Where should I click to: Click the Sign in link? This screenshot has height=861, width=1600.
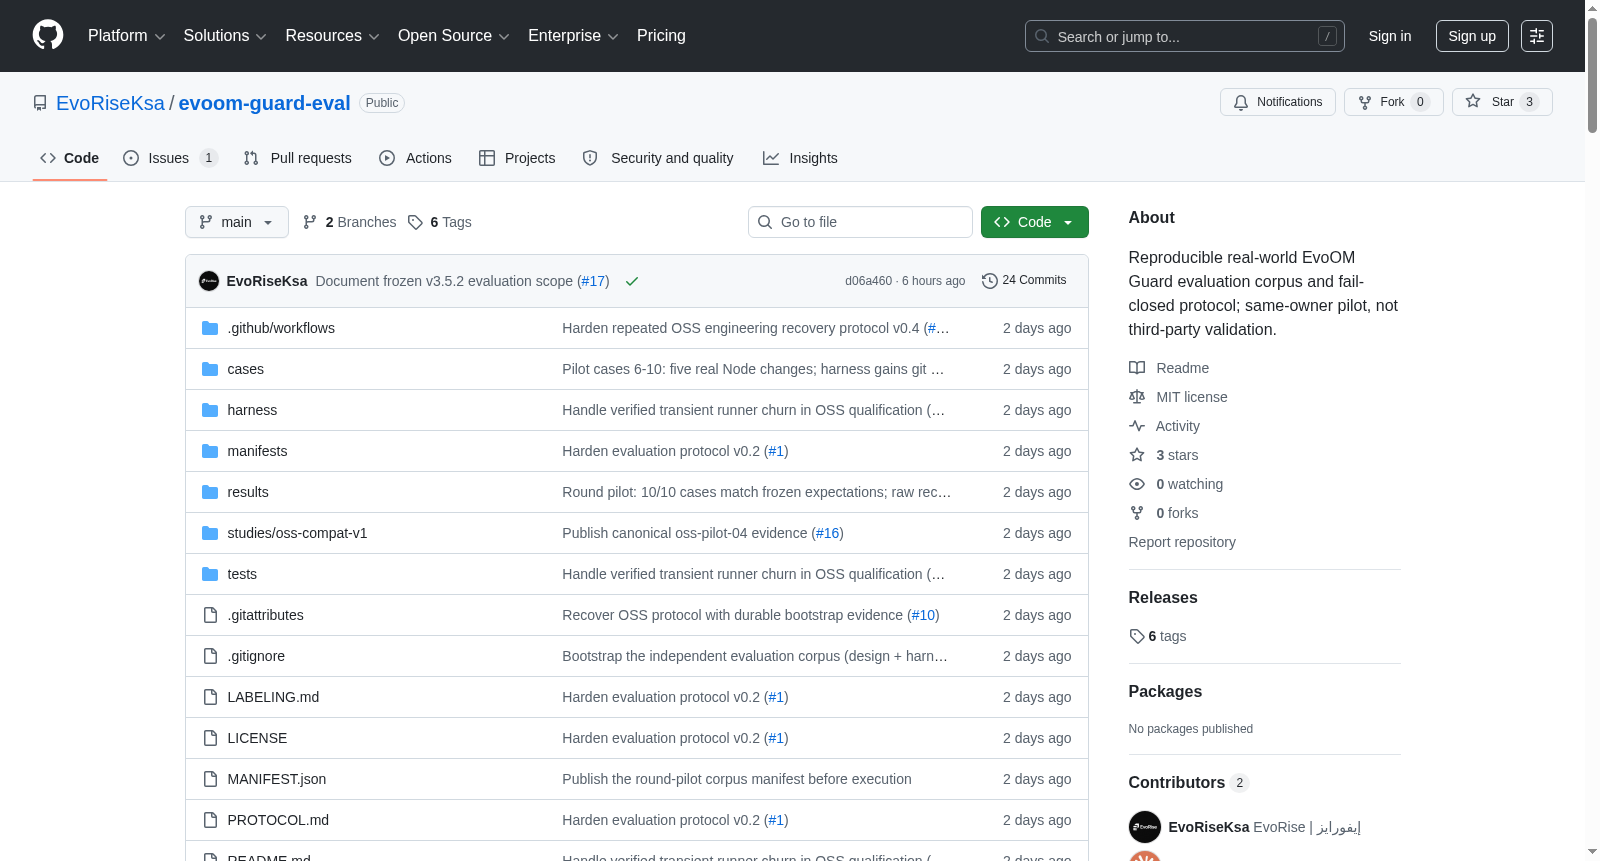(1390, 36)
